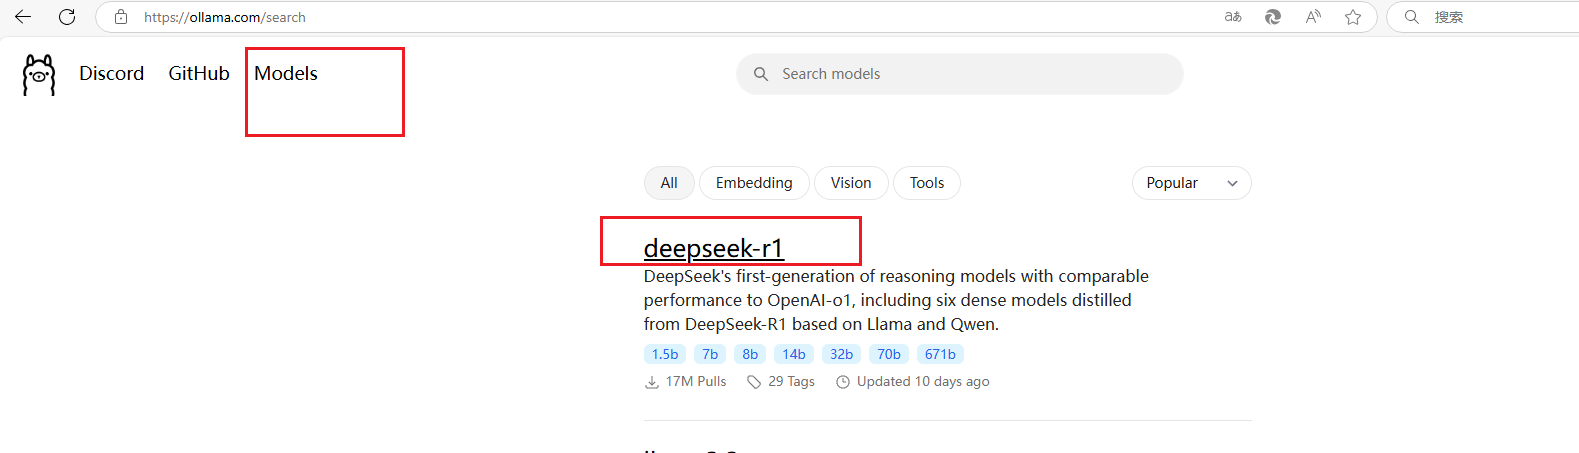Select the 671b size tag
The image size is (1579, 453).
[x=940, y=354]
